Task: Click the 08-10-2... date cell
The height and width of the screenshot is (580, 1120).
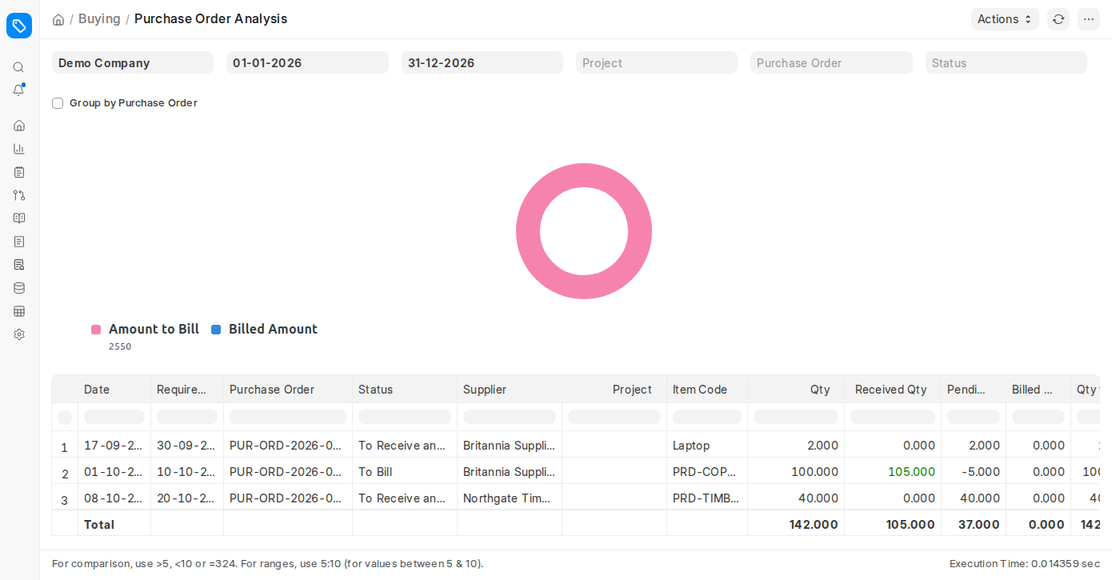Action: 114,498
